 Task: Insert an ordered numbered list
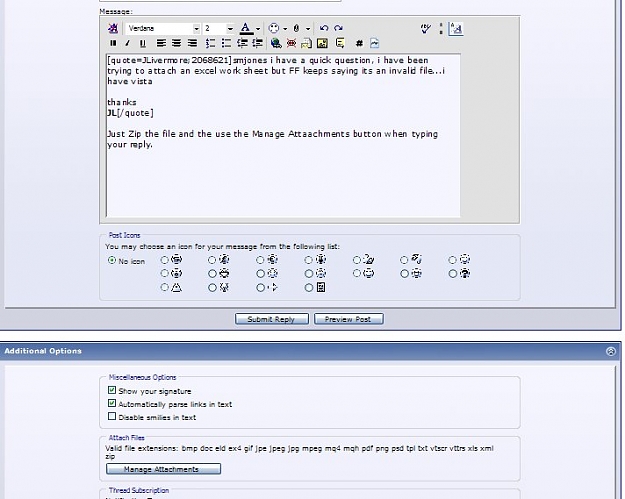coord(210,43)
